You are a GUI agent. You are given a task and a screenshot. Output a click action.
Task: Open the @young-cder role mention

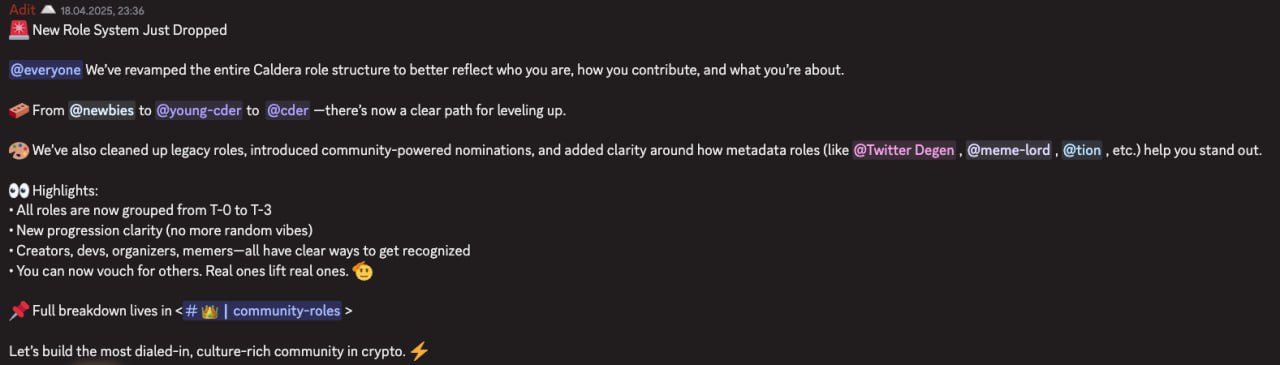[x=199, y=110]
